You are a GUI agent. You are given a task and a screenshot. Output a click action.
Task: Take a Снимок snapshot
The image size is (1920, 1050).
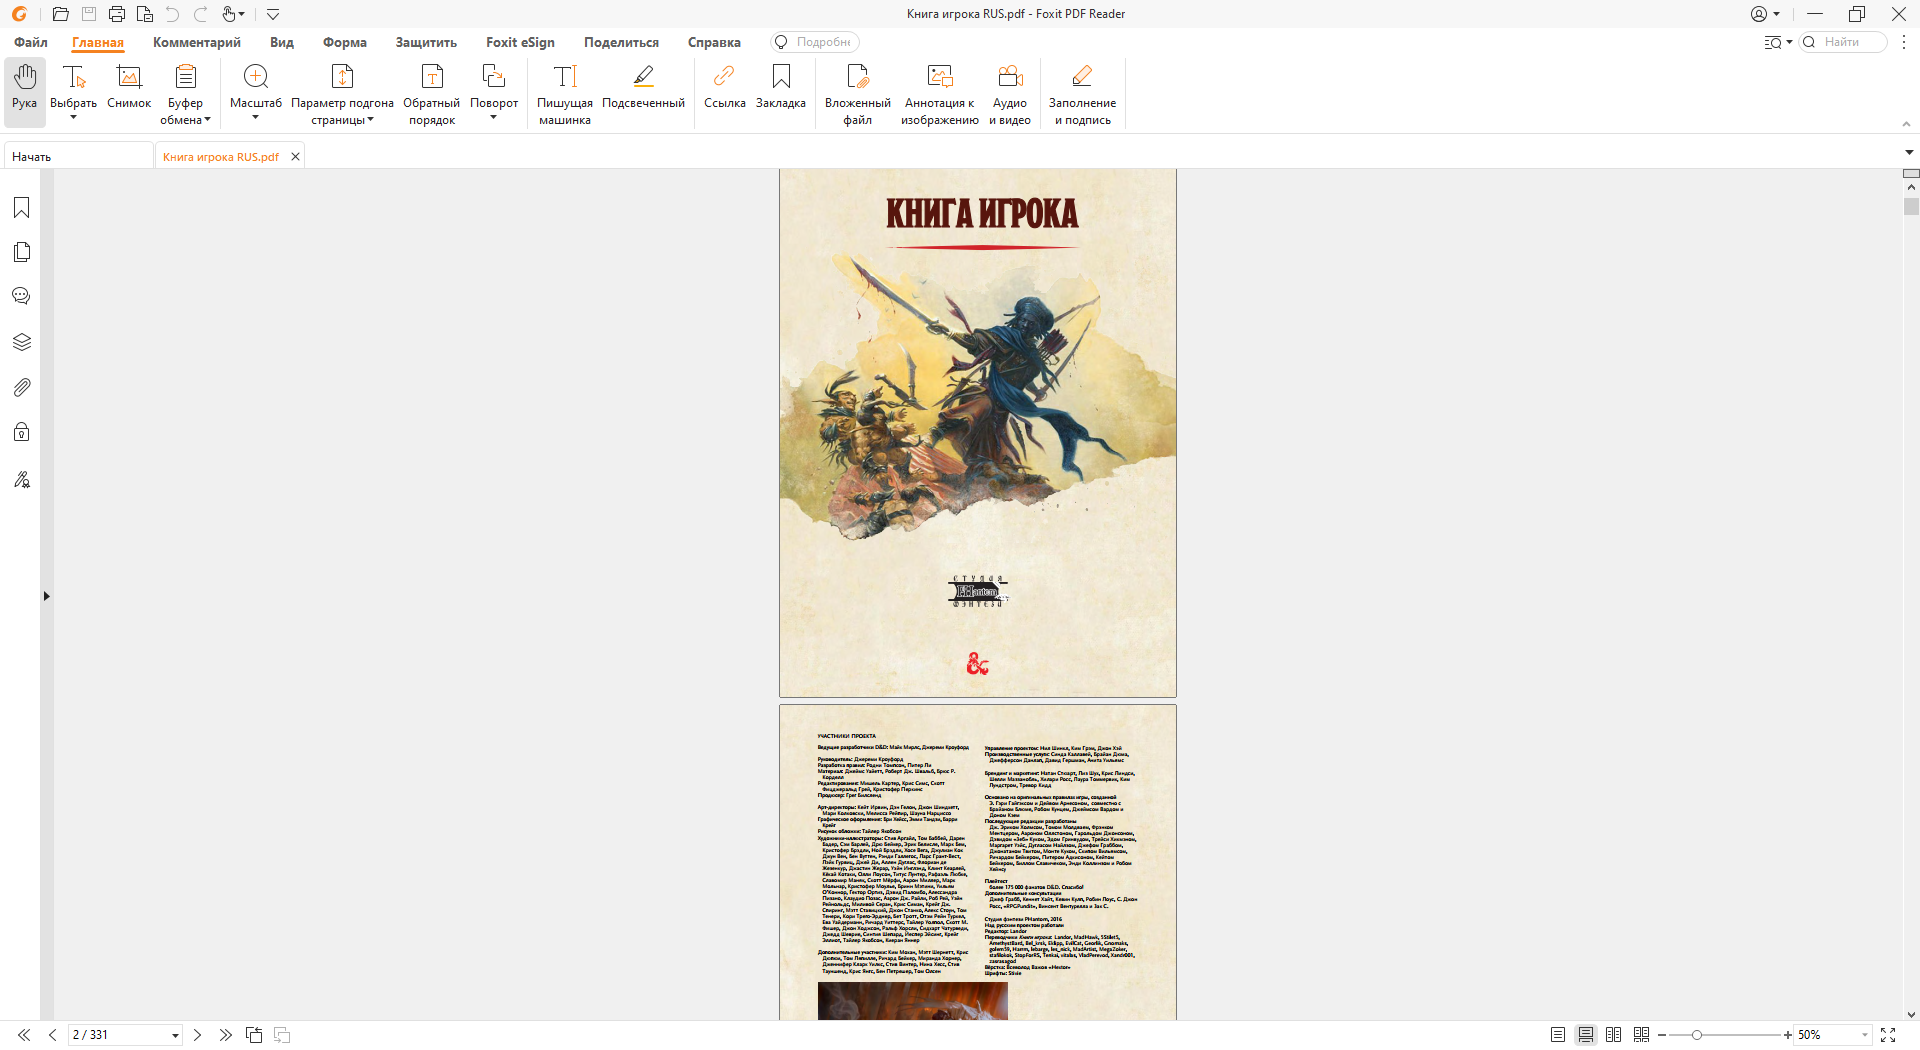click(x=129, y=87)
